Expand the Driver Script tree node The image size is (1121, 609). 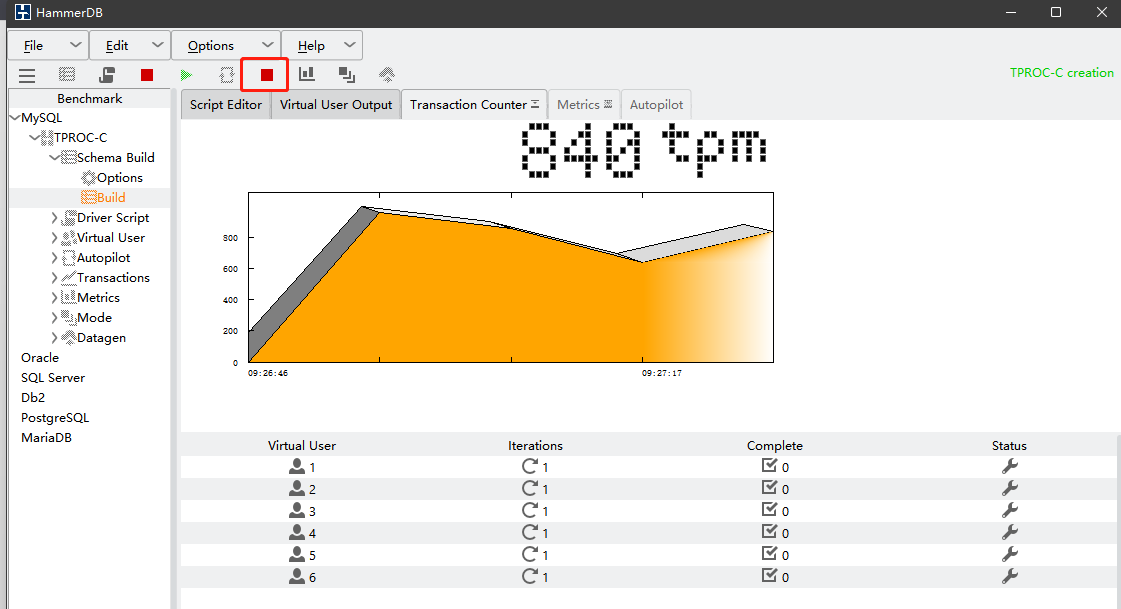pos(54,217)
